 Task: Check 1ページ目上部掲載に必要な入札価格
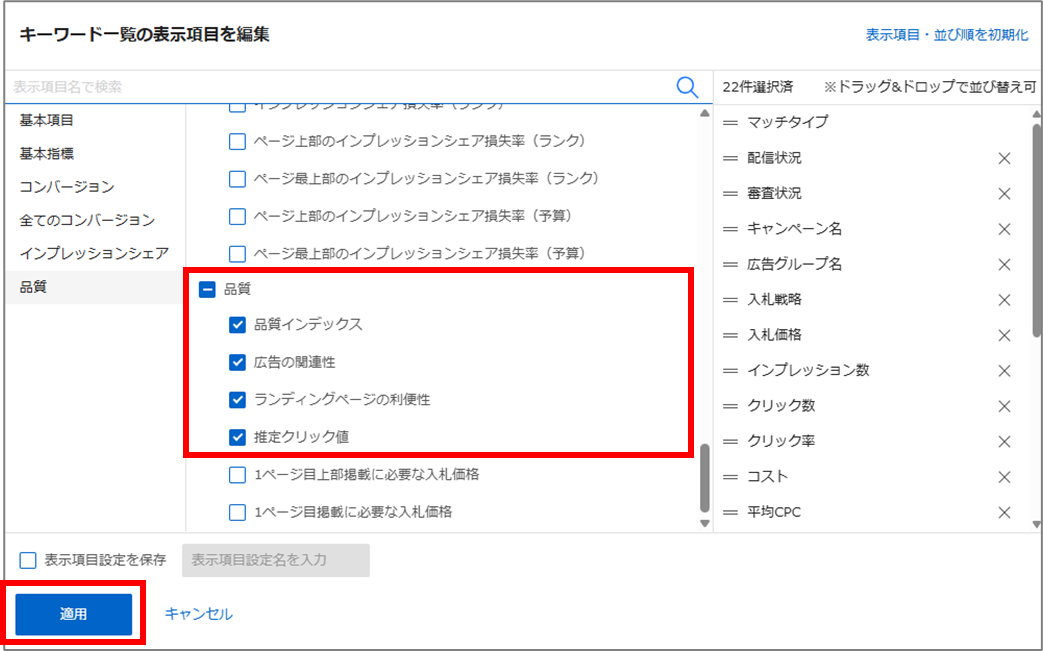(237, 474)
